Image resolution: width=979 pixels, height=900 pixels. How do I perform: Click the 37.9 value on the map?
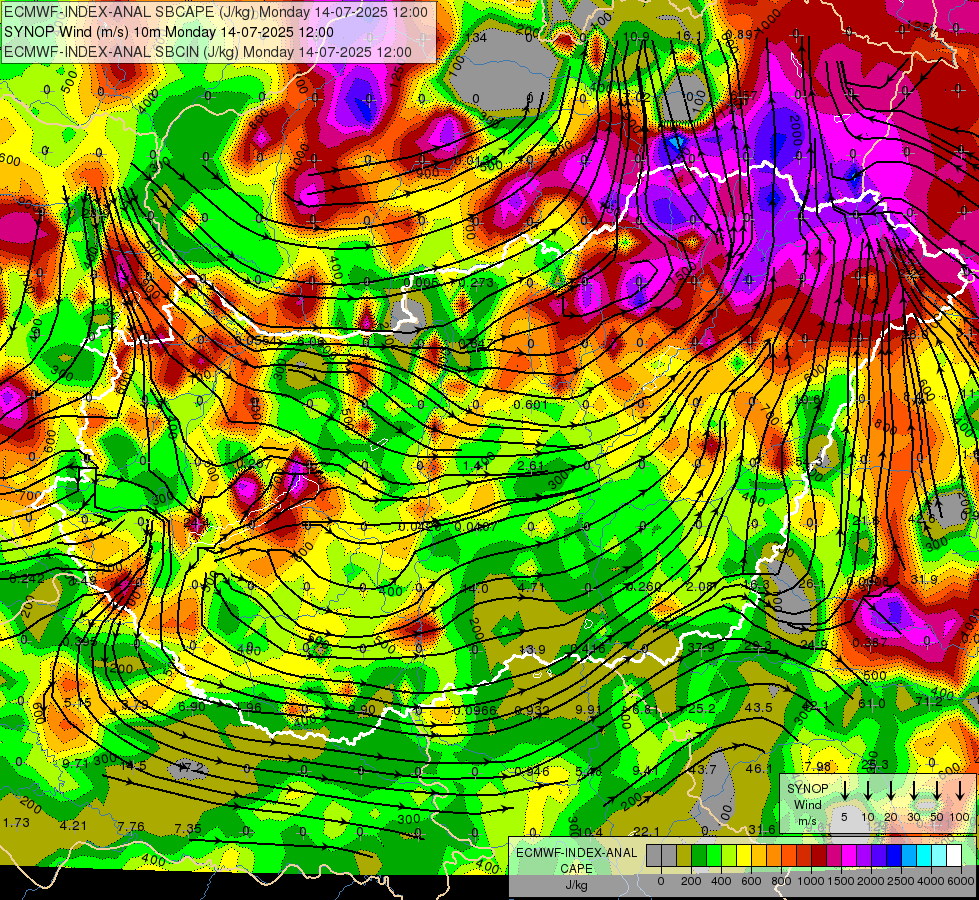click(x=701, y=648)
